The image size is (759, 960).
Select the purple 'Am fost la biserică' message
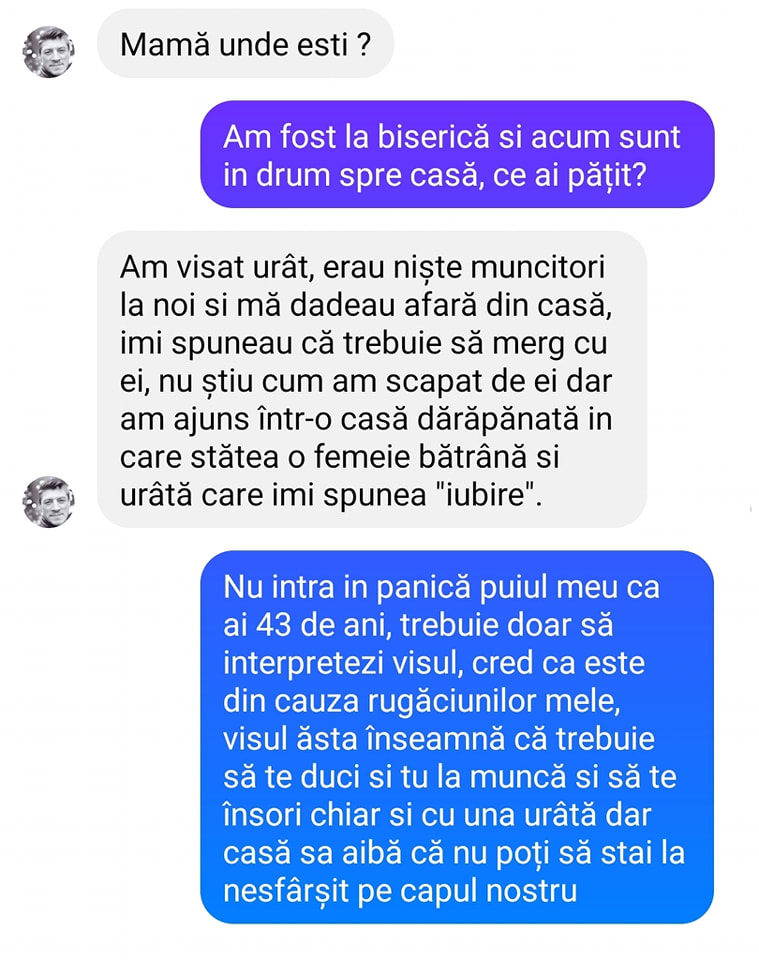457,154
